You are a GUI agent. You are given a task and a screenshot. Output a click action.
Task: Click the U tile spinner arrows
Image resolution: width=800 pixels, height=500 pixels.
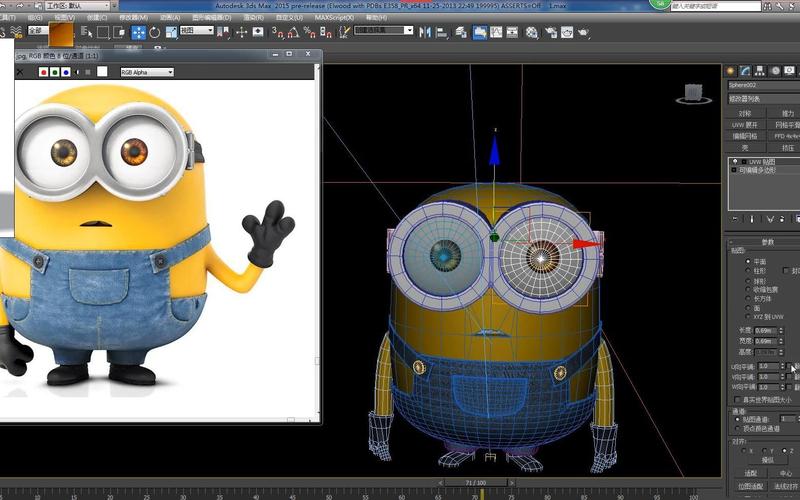coord(781,366)
